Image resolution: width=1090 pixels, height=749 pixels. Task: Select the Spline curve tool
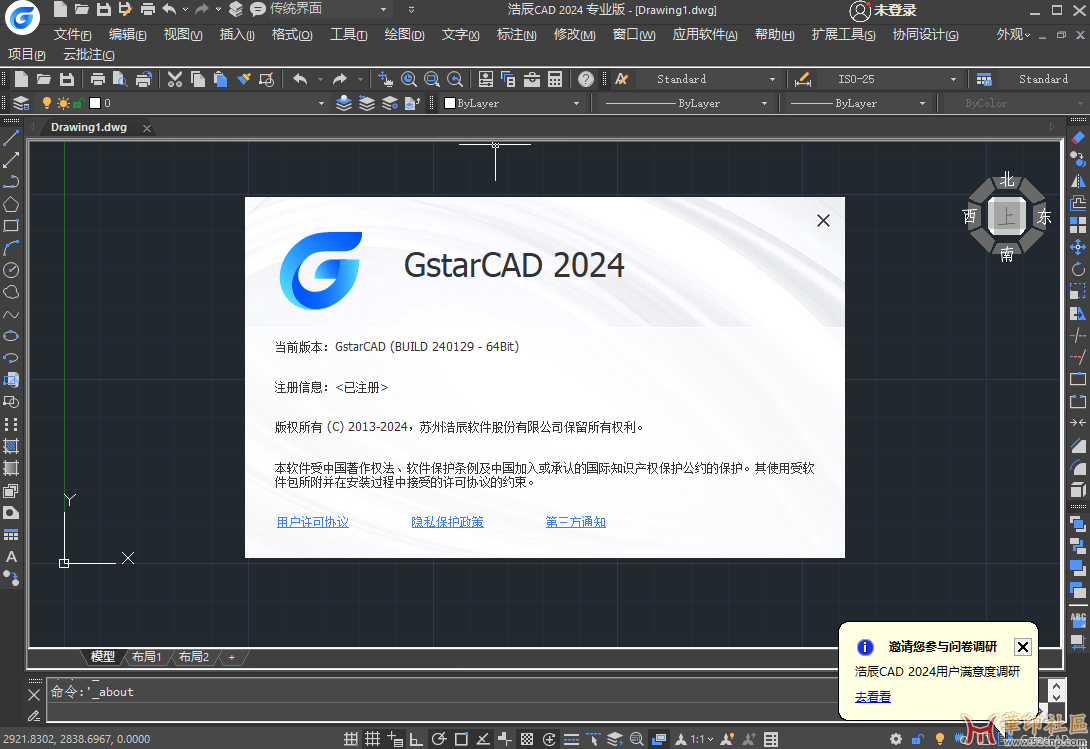coord(10,314)
